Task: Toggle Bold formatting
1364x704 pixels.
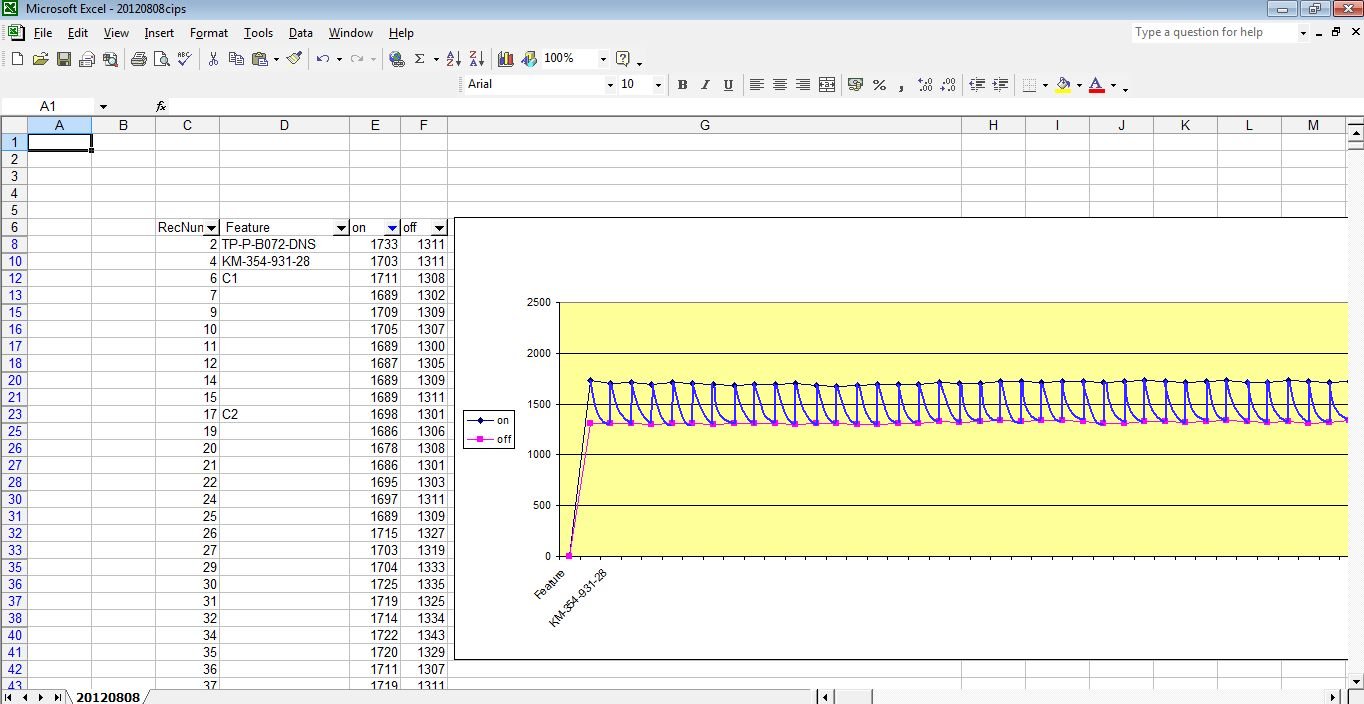Action: click(x=682, y=85)
